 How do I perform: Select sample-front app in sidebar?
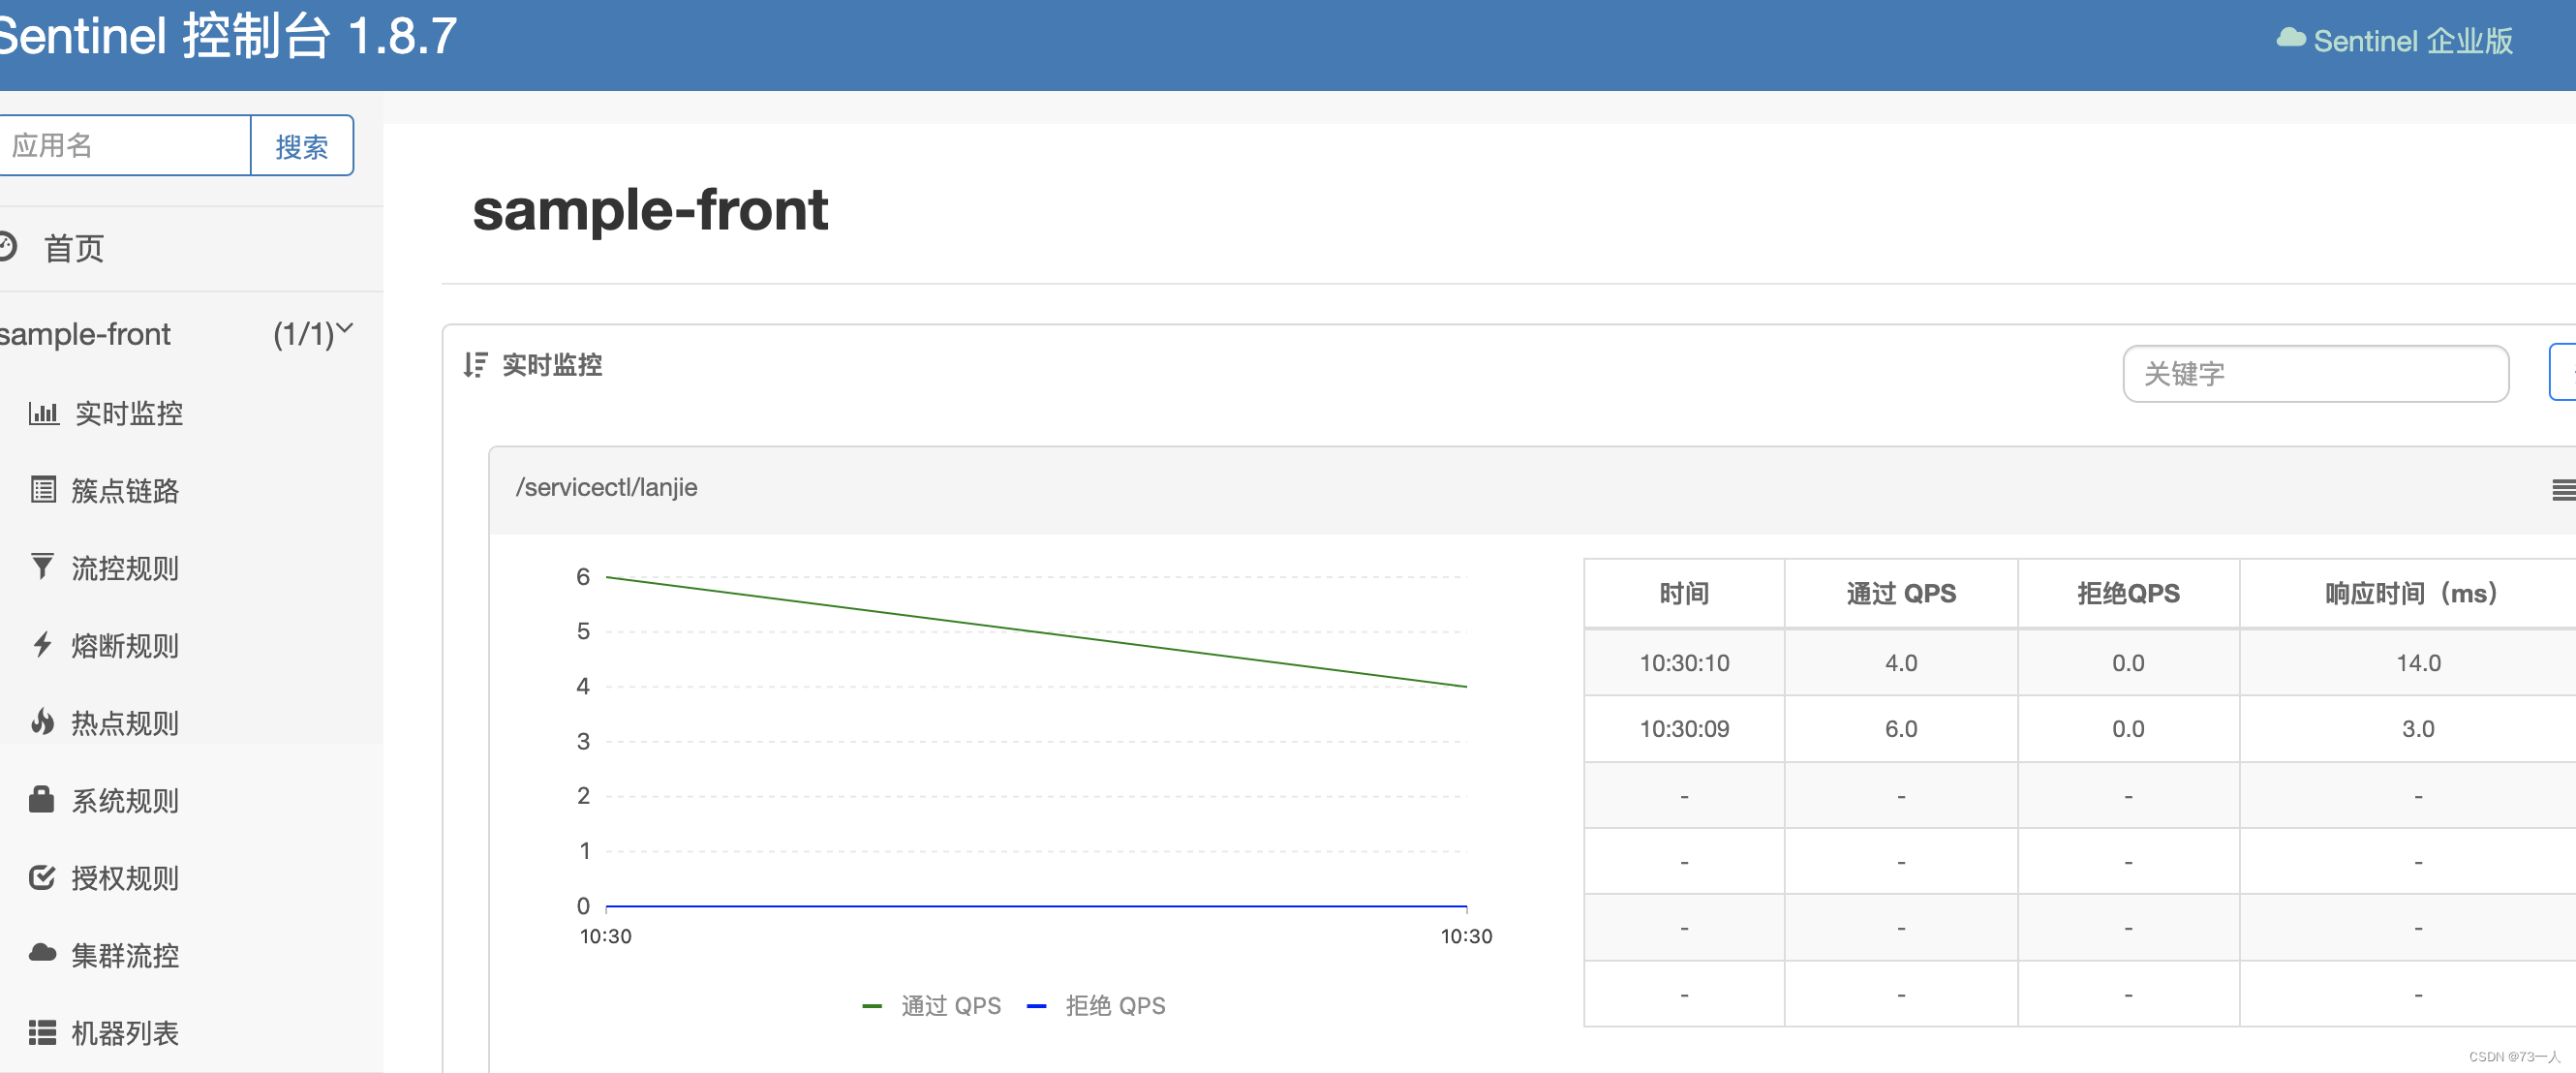click(86, 334)
